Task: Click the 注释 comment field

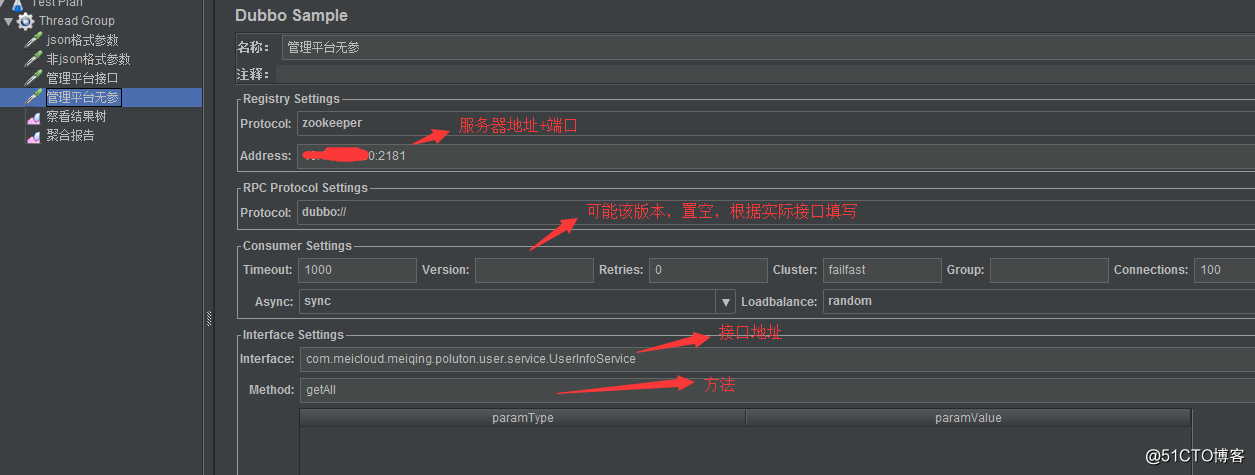Action: tap(766, 74)
